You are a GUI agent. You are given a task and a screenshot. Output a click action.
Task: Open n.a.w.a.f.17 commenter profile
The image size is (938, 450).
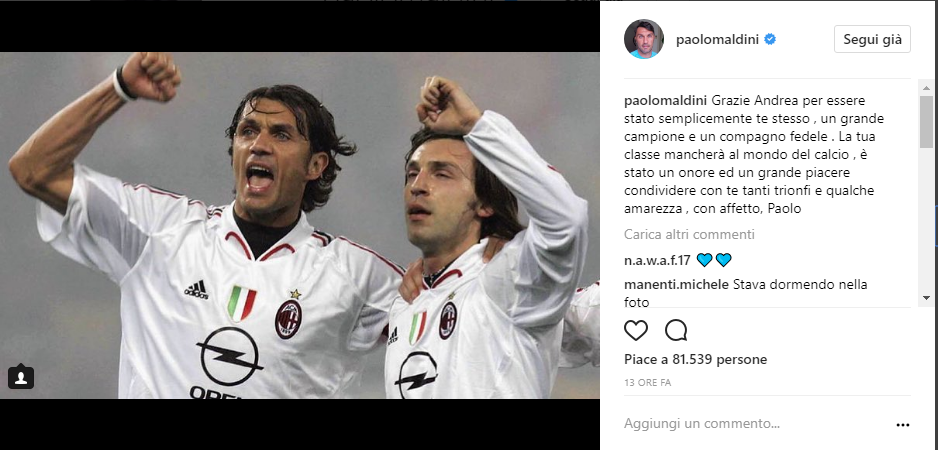[657, 260]
